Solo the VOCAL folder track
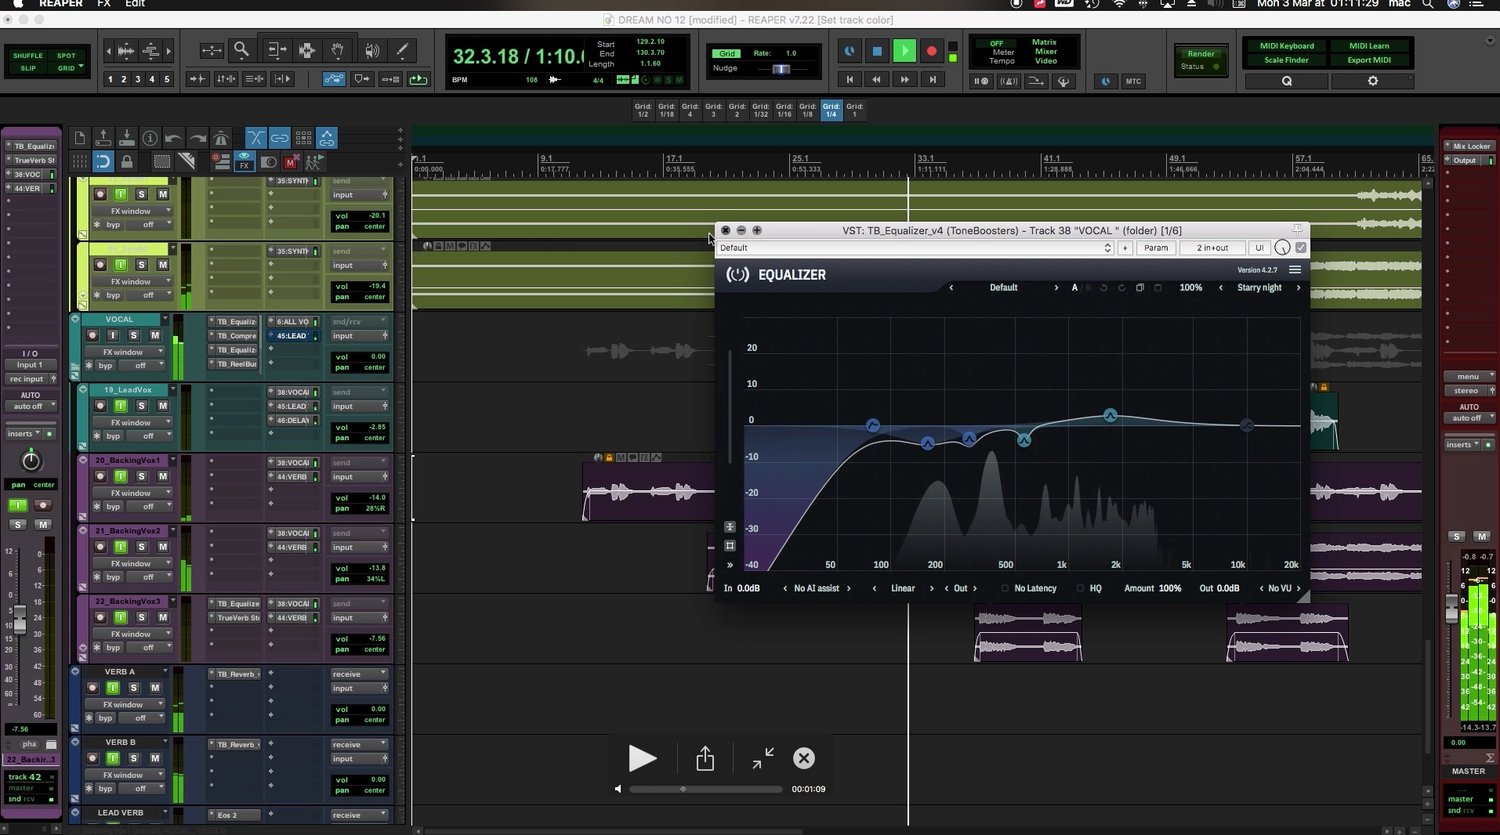This screenshot has width=1500, height=835. [x=133, y=335]
